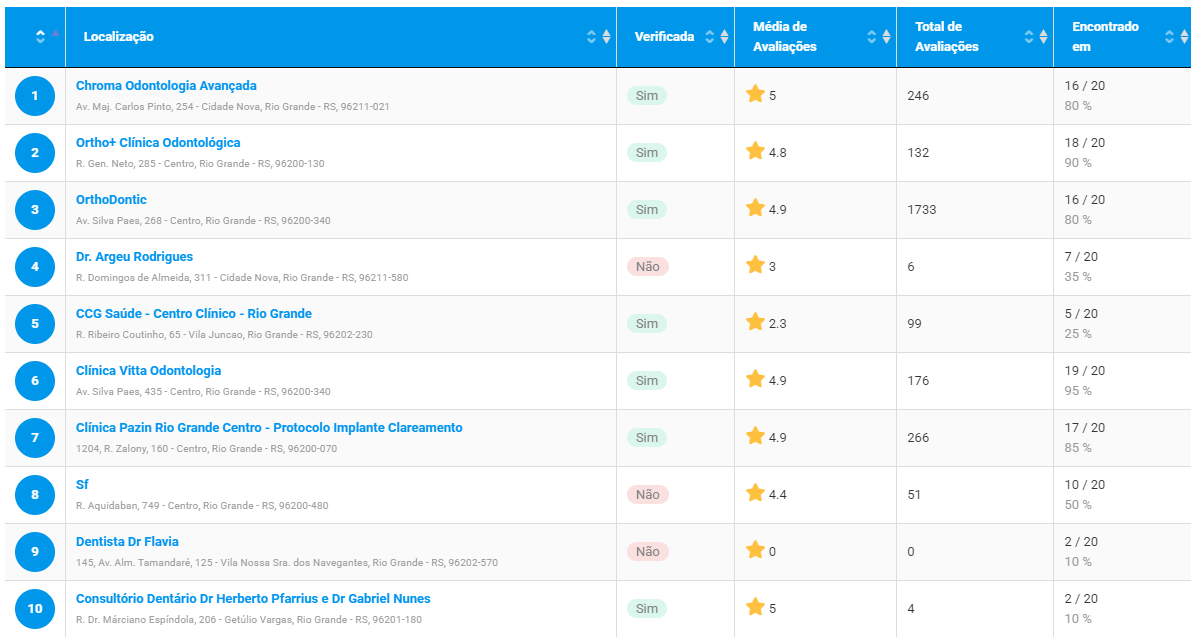The height and width of the screenshot is (641, 1191).
Task: Sort by Média de Avaliações column
Action: coord(815,36)
